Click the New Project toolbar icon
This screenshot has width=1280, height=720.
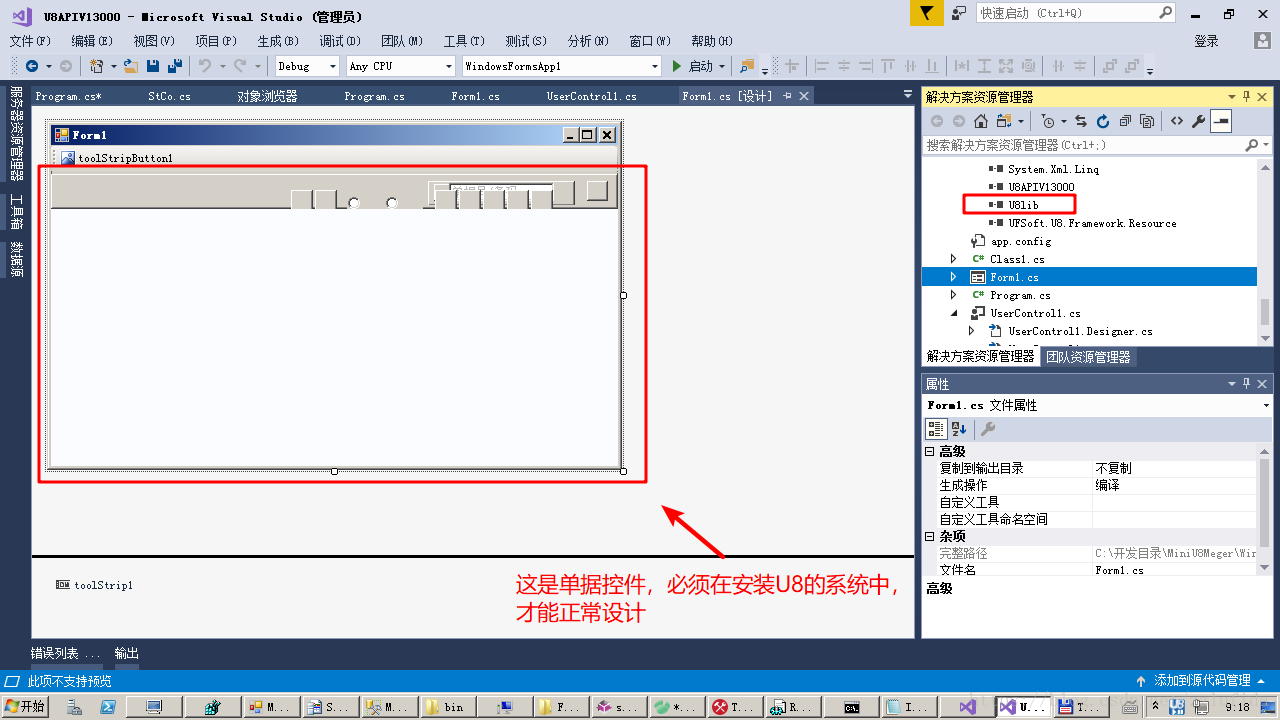click(97, 66)
